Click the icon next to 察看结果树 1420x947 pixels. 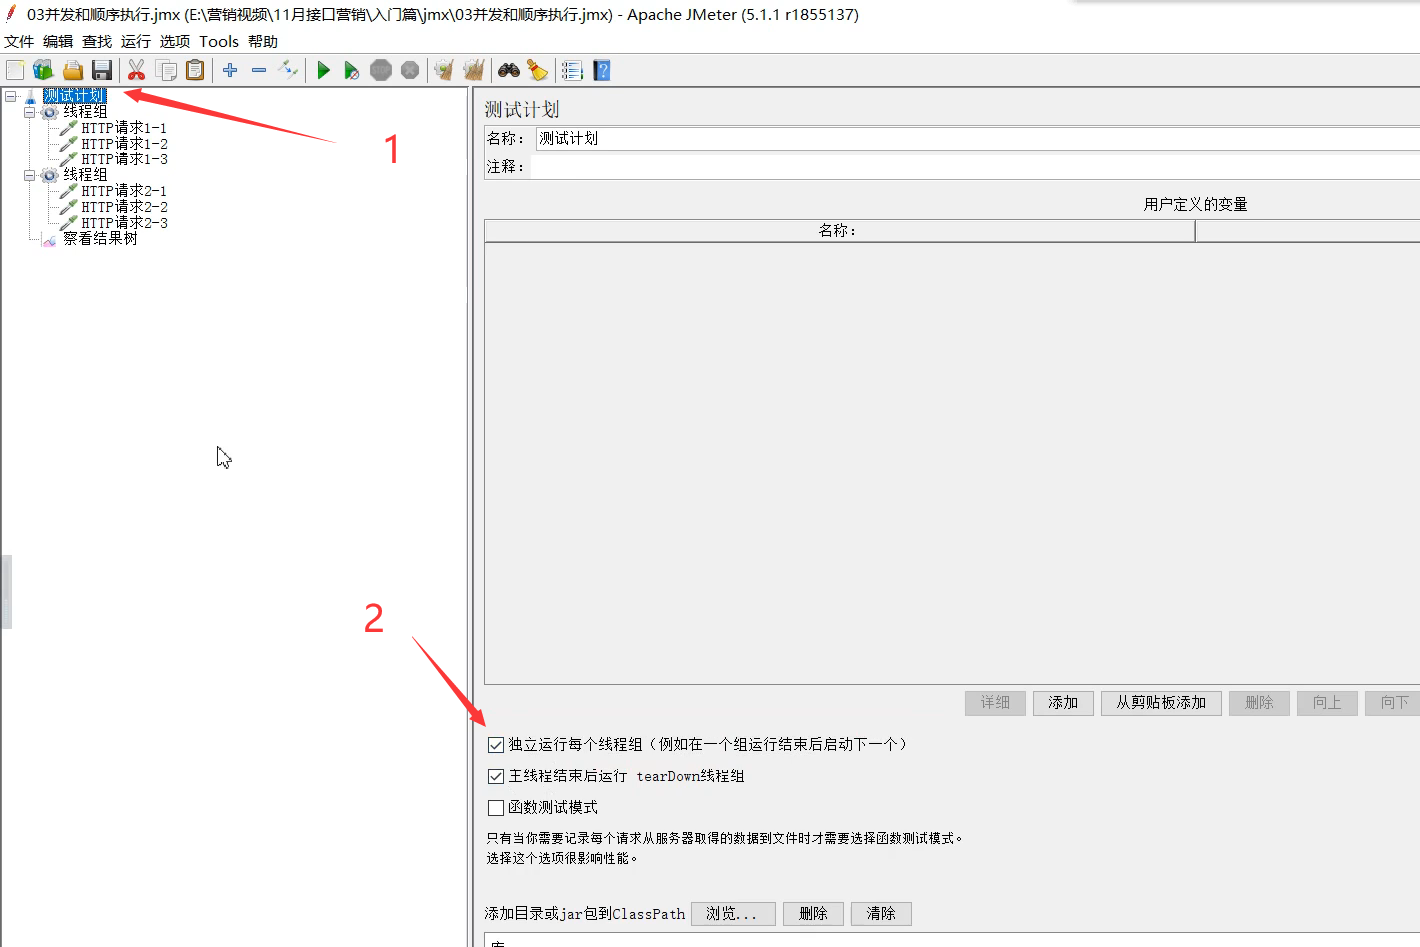coord(49,239)
